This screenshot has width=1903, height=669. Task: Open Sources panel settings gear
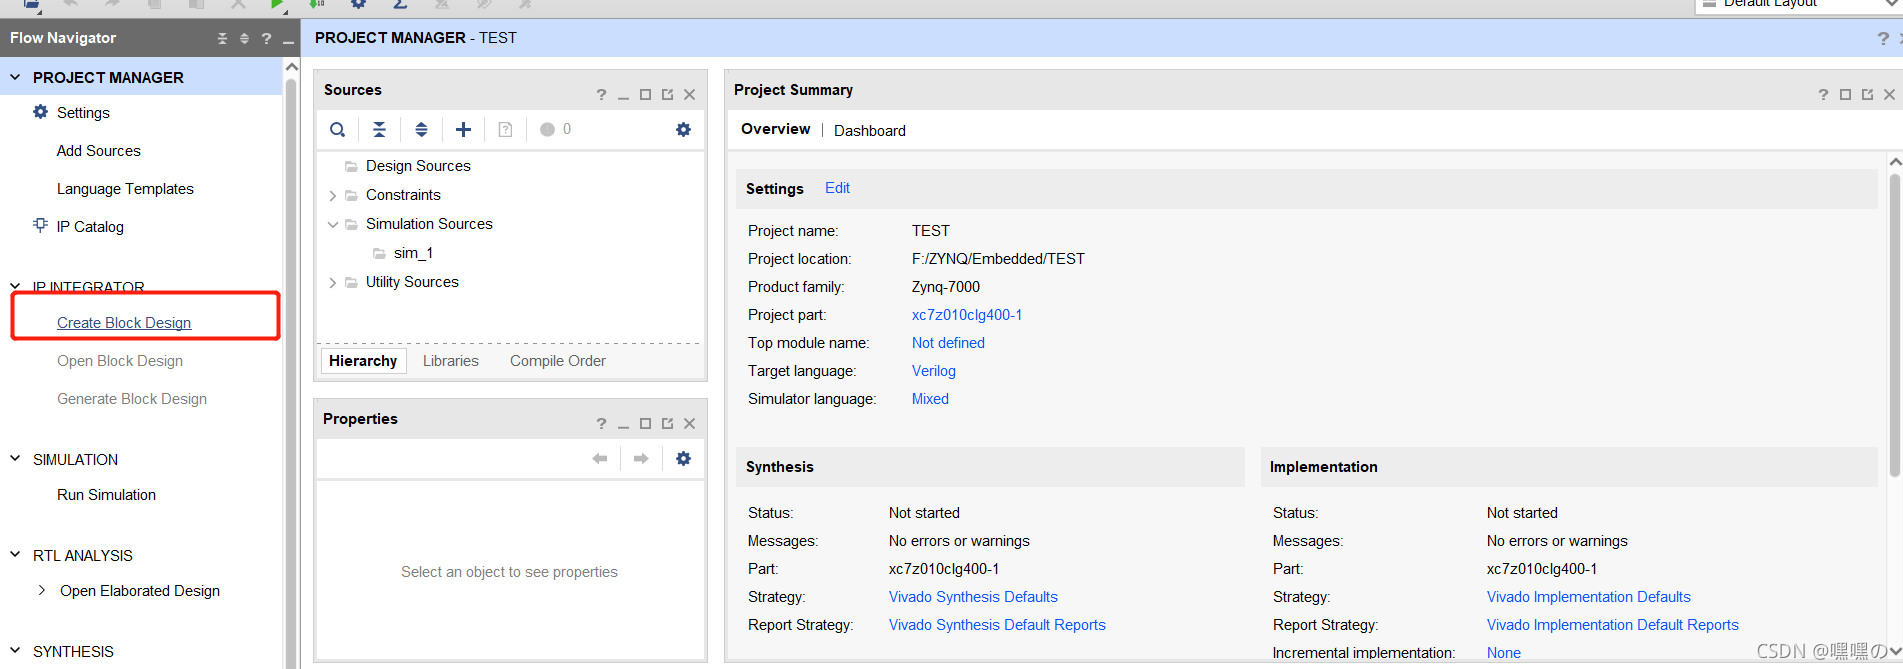[683, 129]
